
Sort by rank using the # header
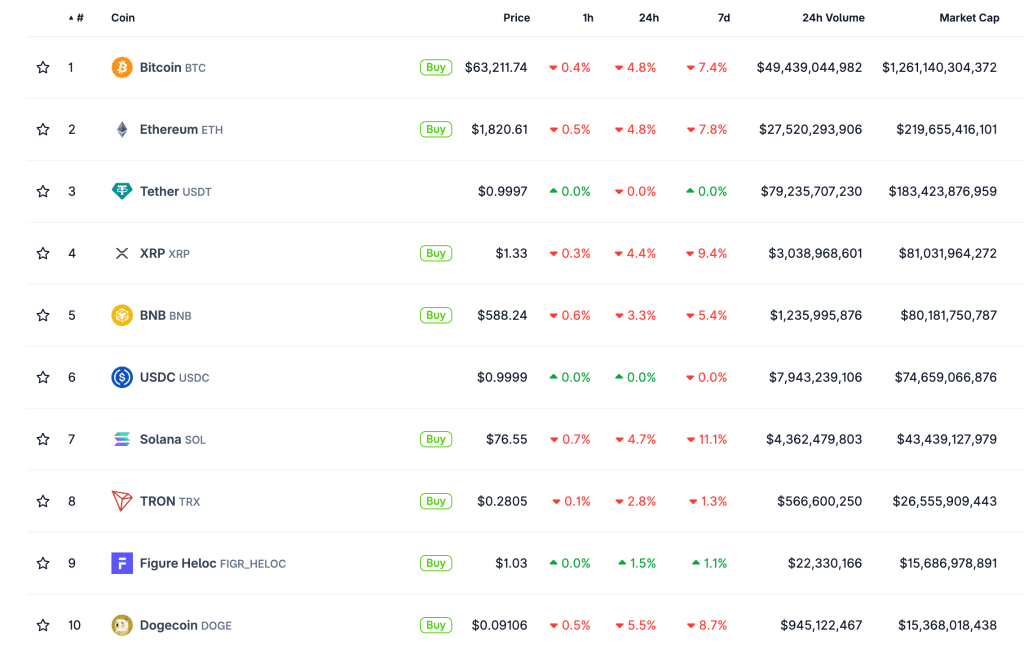76,18
